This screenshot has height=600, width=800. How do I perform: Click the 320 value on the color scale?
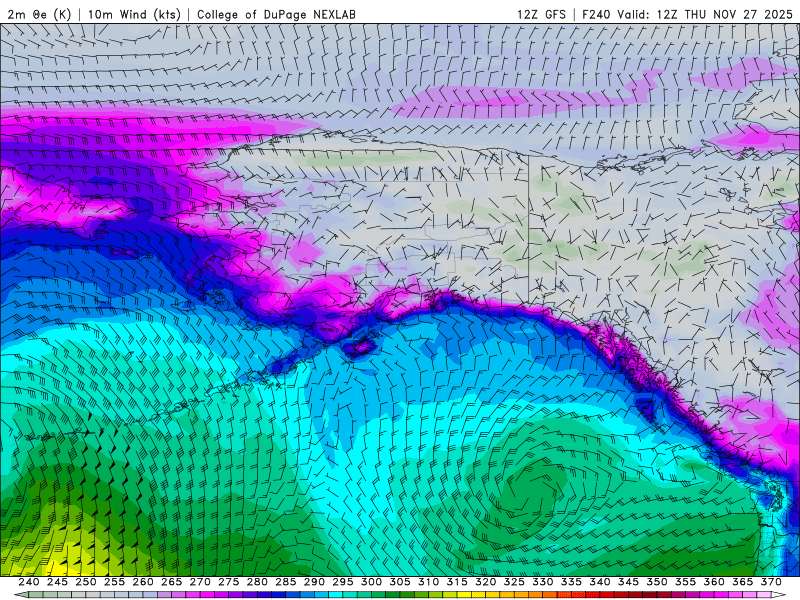(x=486, y=582)
